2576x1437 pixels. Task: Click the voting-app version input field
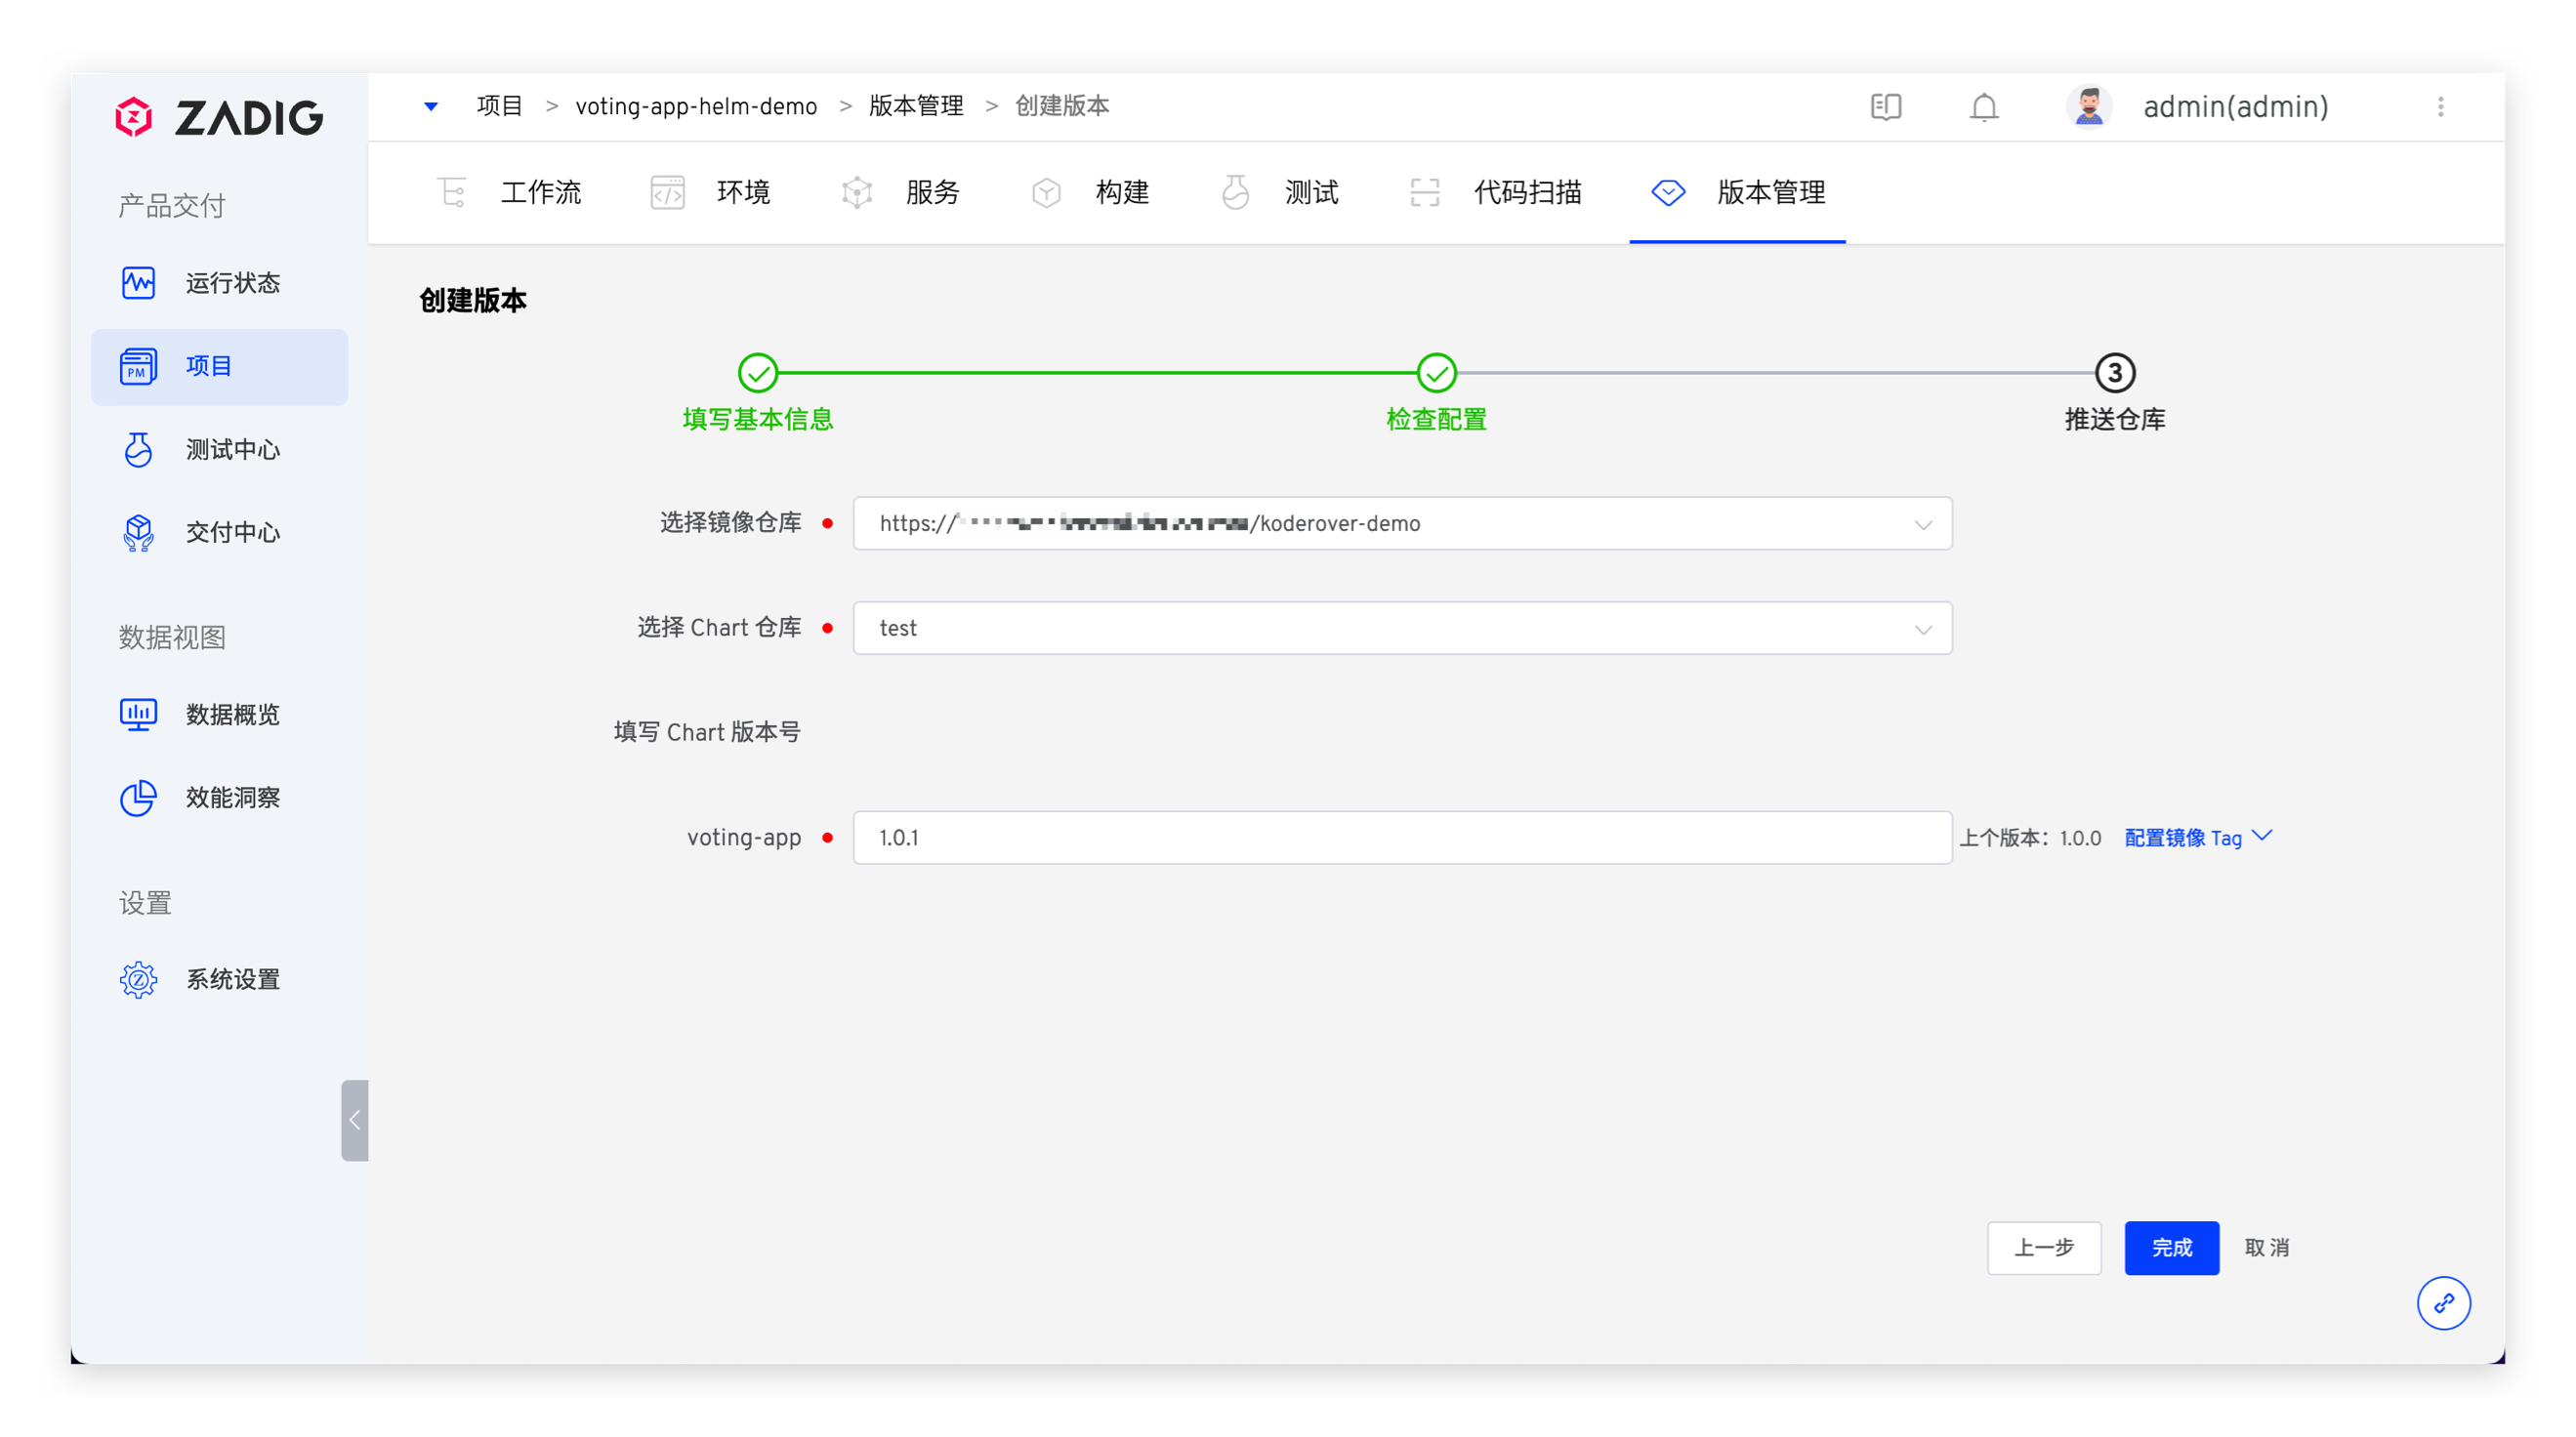pyautogui.click(x=1400, y=837)
